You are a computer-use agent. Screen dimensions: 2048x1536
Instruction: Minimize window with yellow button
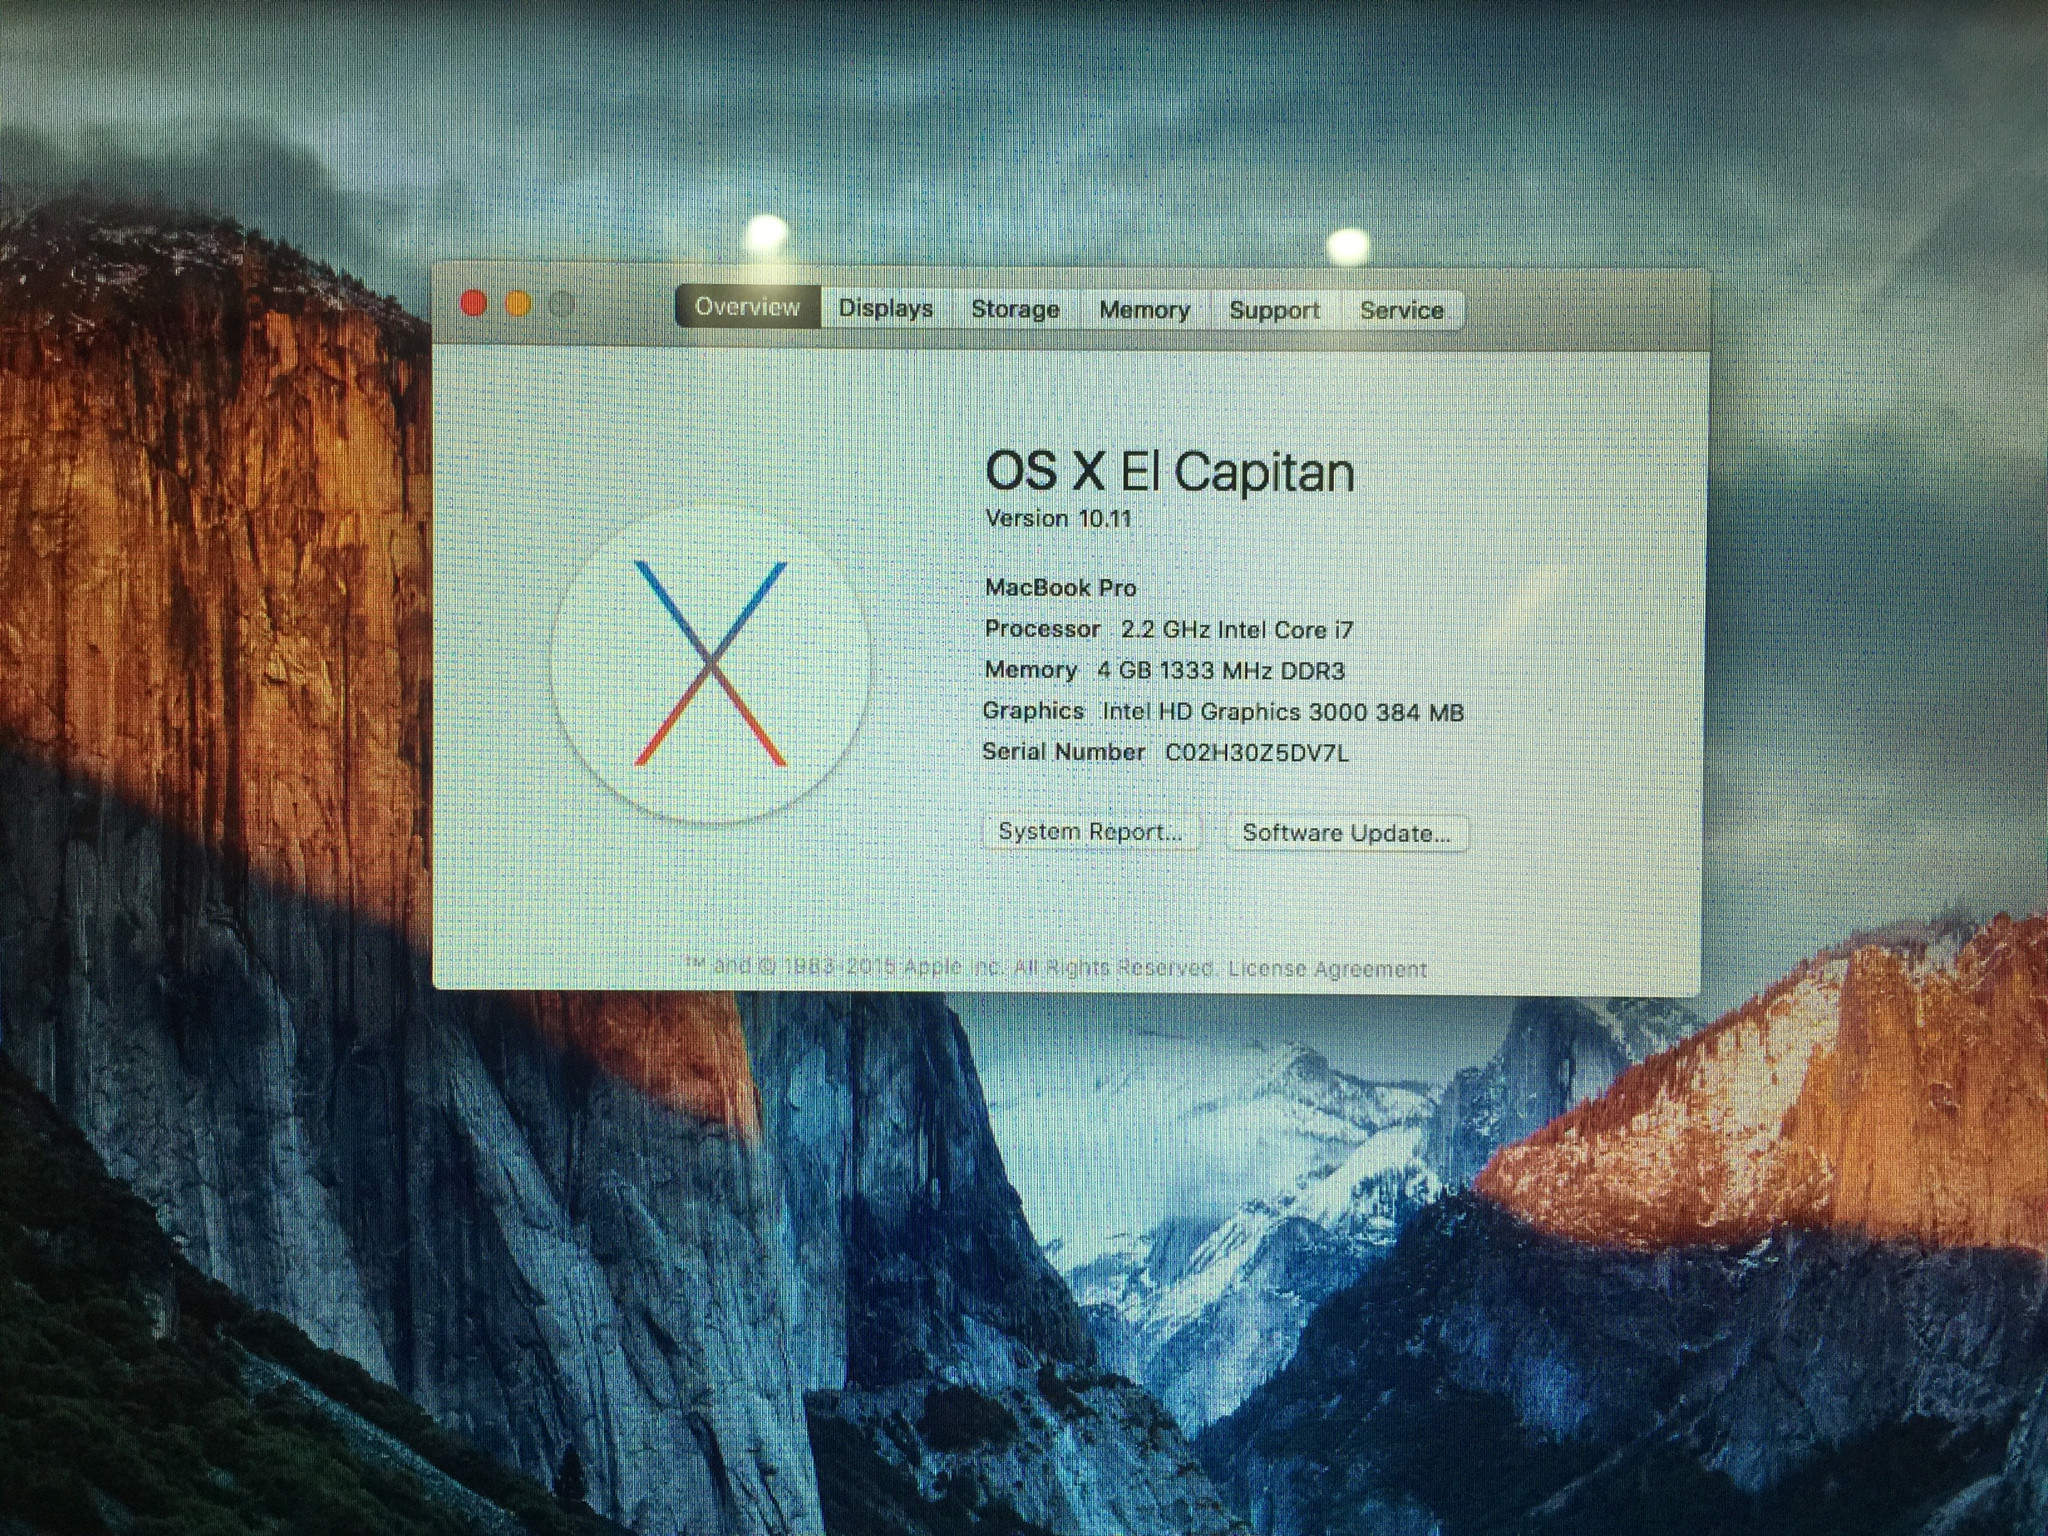pyautogui.click(x=518, y=304)
